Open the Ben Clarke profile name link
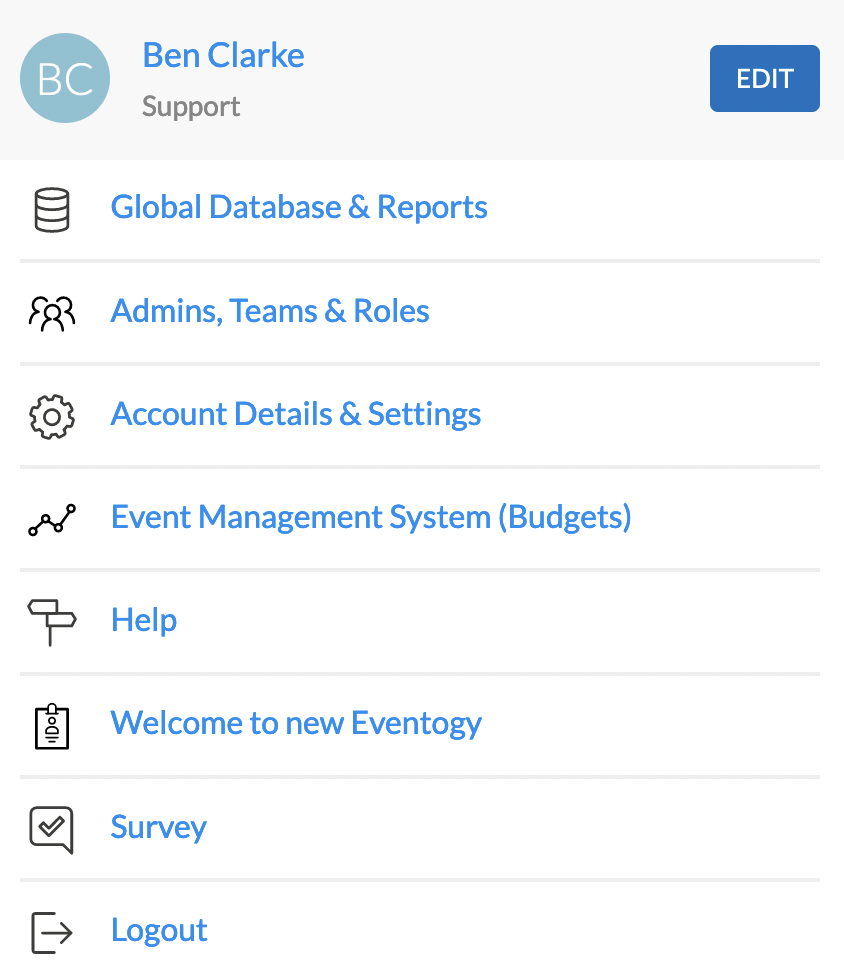The height and width of the screenshot is (978, 844). coord(223,55)
